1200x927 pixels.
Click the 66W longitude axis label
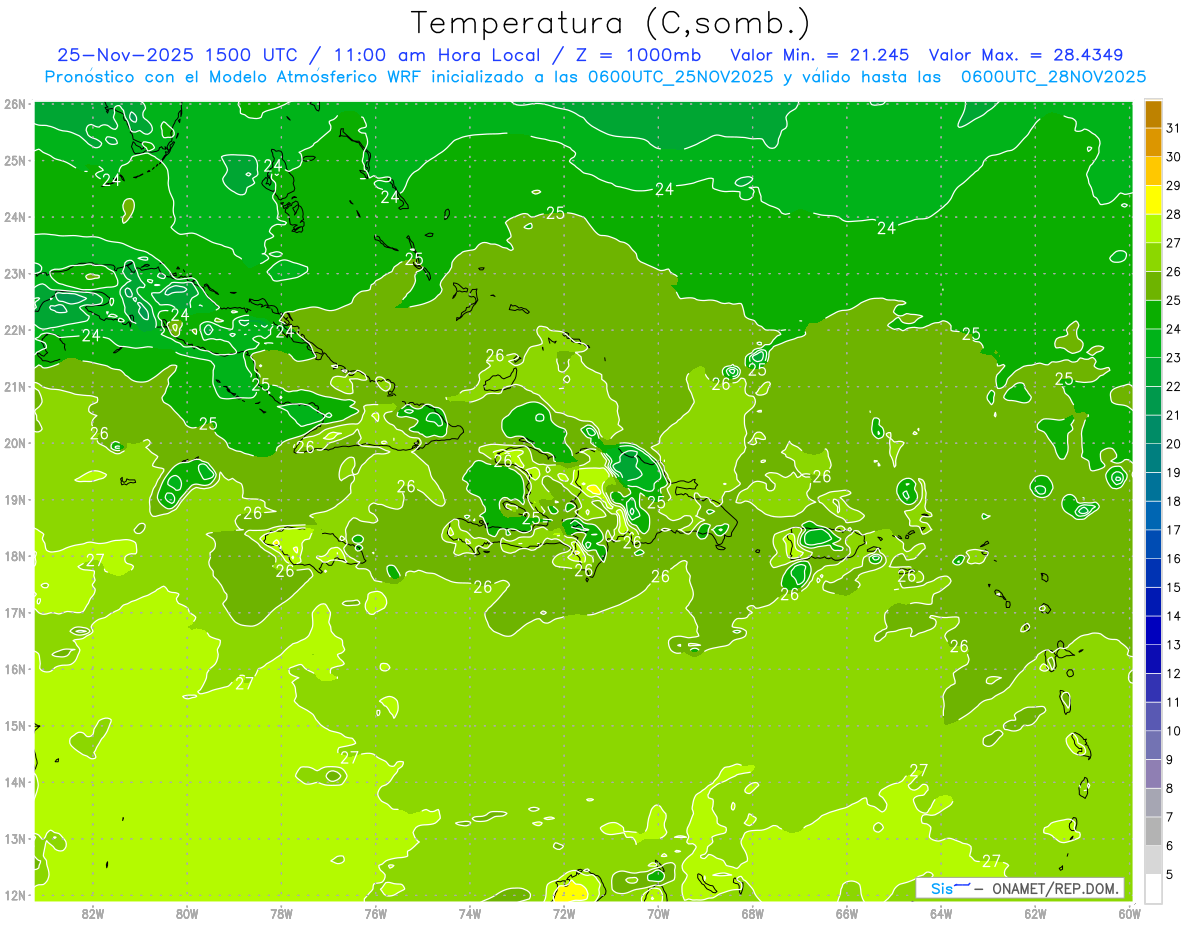pos(847,913)
